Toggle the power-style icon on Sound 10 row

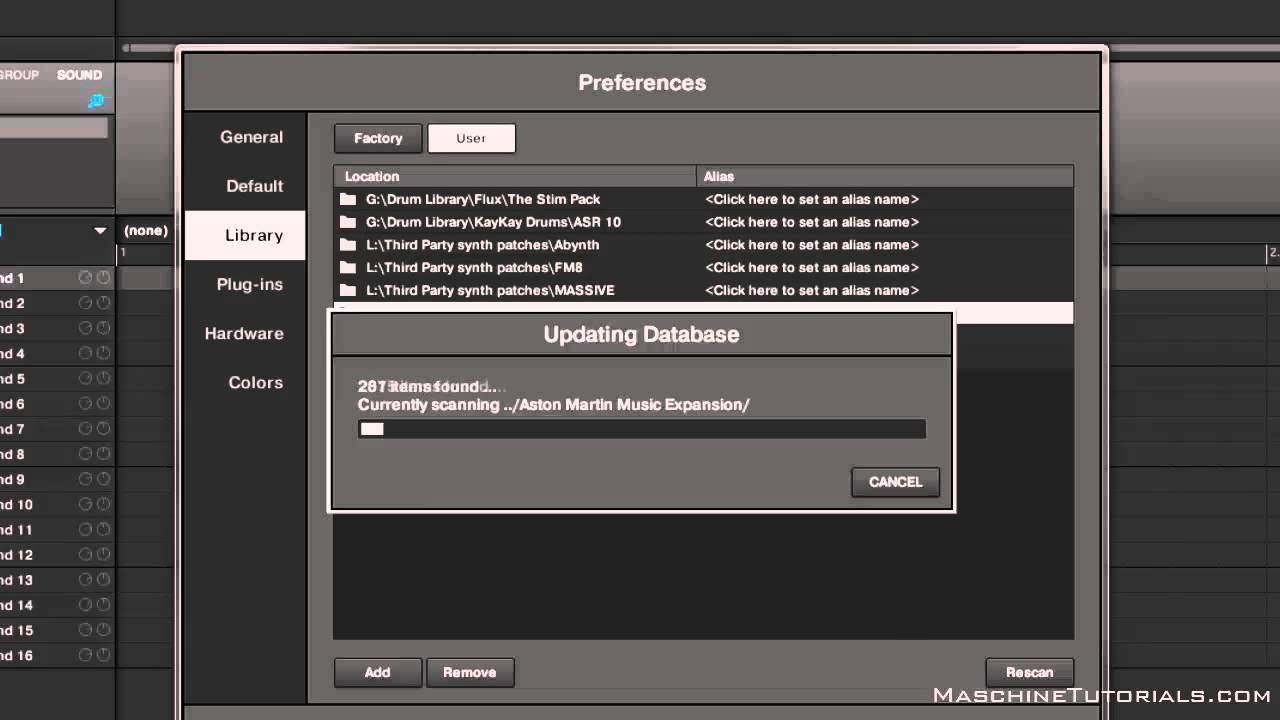(x=103, y=504)
